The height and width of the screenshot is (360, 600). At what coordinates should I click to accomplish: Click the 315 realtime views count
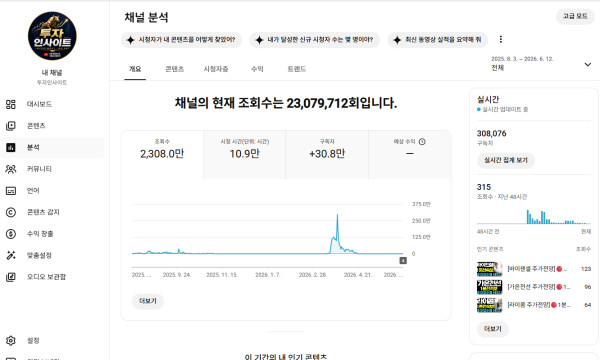point(484,187)
